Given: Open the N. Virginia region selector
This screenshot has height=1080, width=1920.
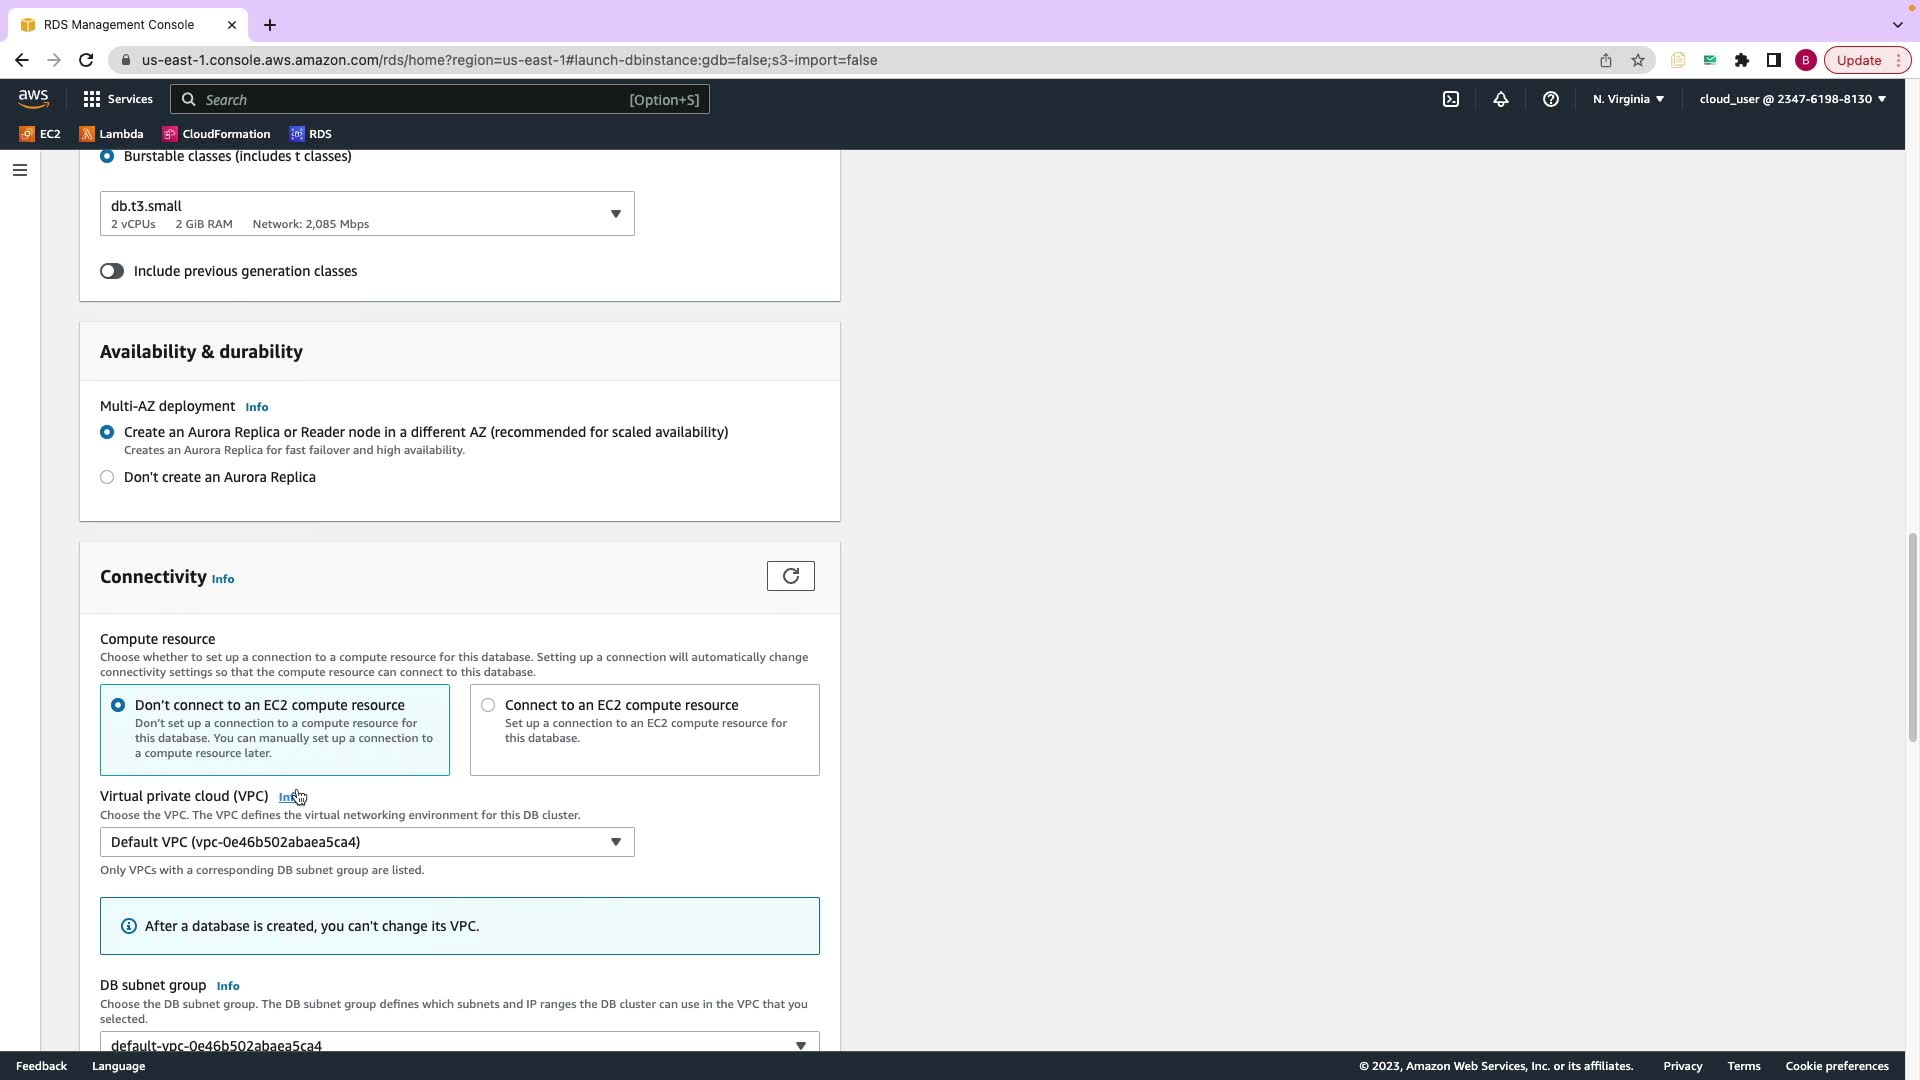Looking at the screenshot, I should (x=1628, y=99).
